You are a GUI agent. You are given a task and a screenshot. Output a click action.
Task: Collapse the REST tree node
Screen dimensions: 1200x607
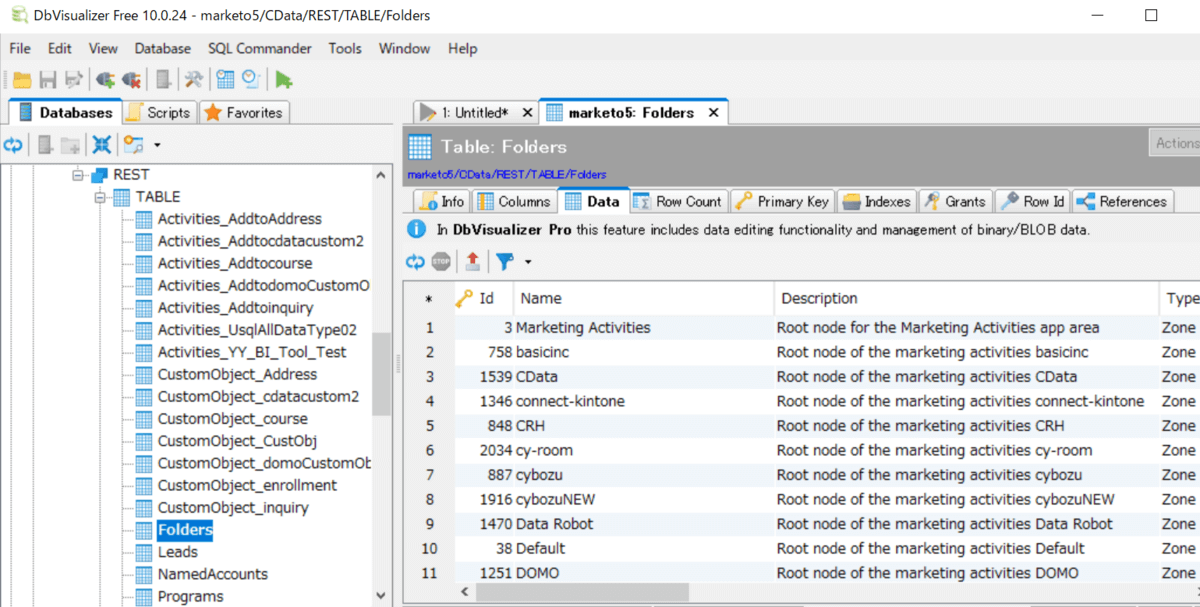click(x=79, y=175)
